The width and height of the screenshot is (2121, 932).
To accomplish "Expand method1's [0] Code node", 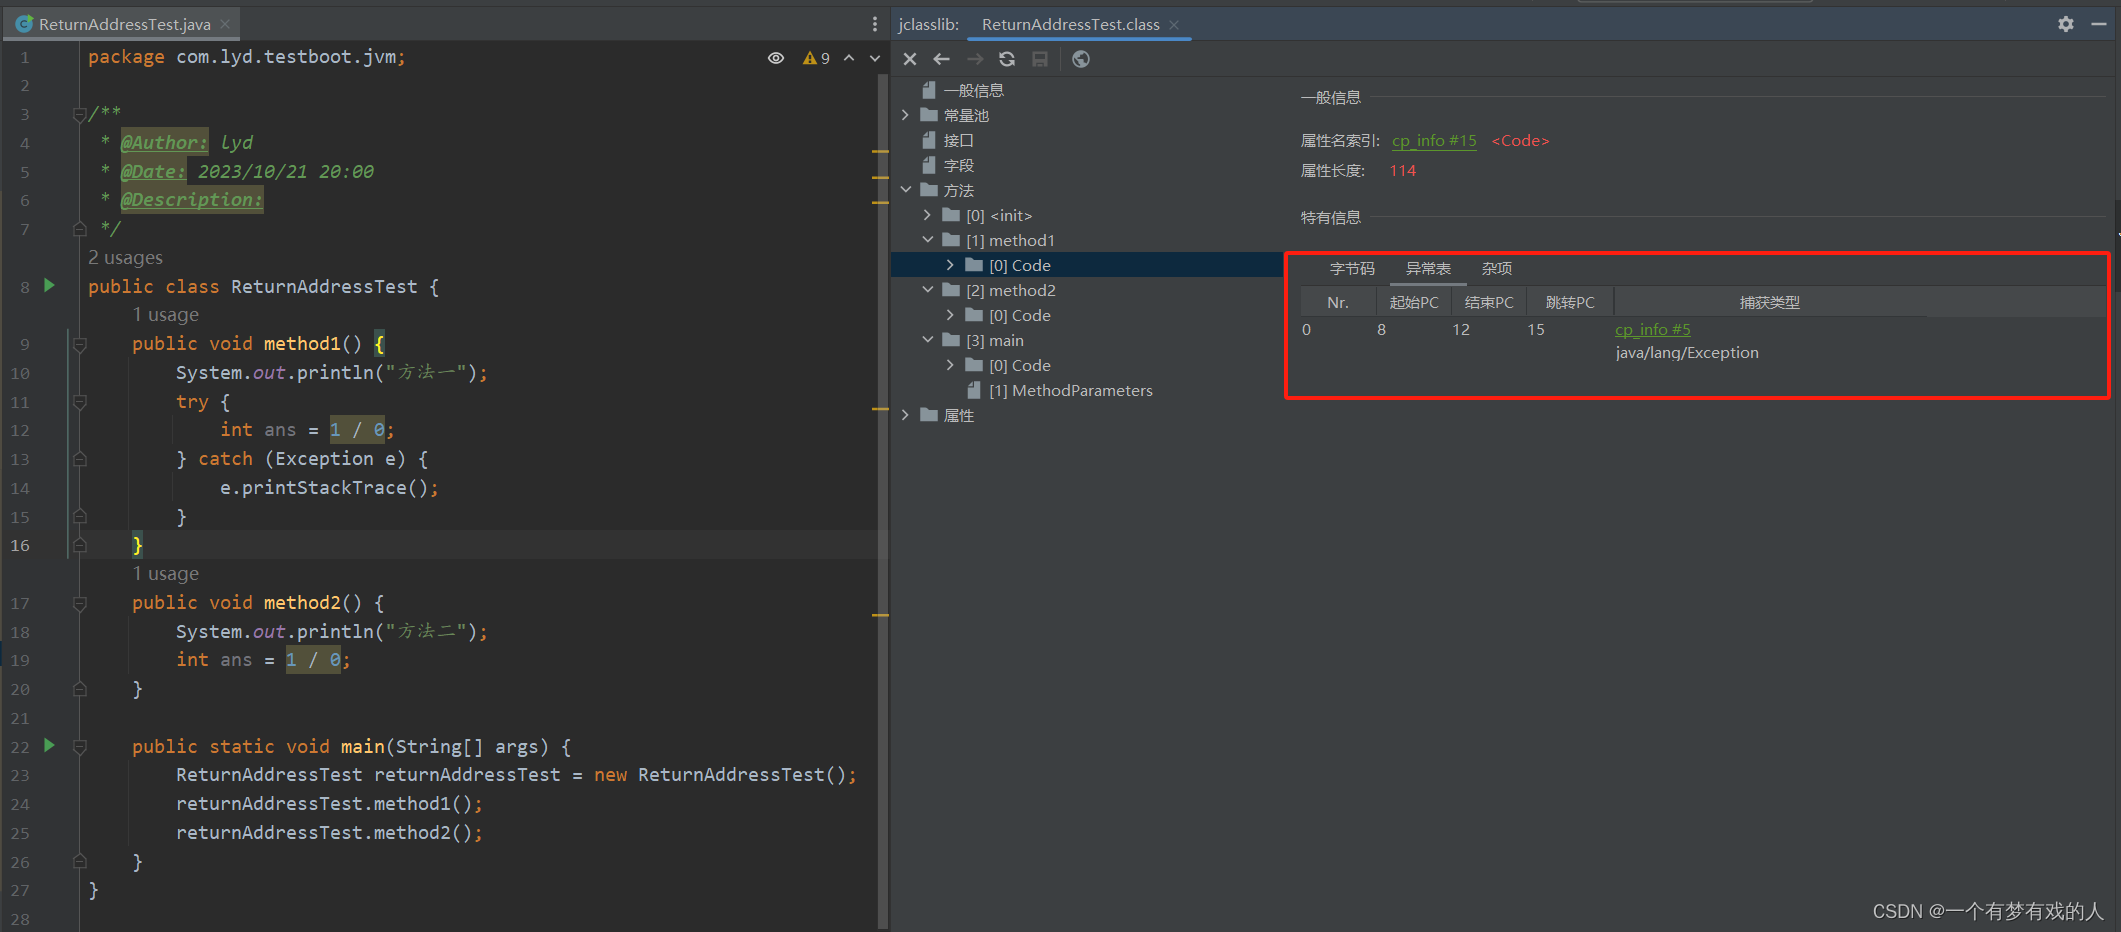I will click(950, 265).
